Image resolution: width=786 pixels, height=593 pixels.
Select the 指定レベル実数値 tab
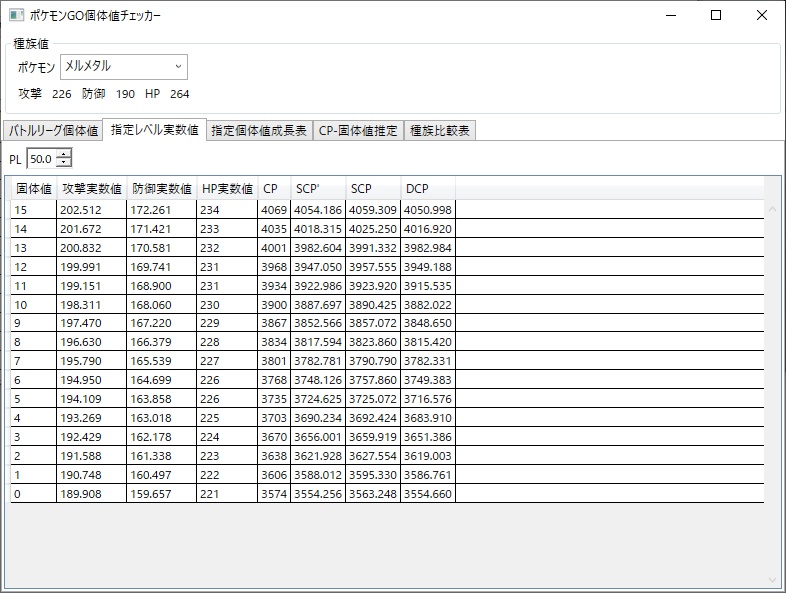(x=154, y=130)
